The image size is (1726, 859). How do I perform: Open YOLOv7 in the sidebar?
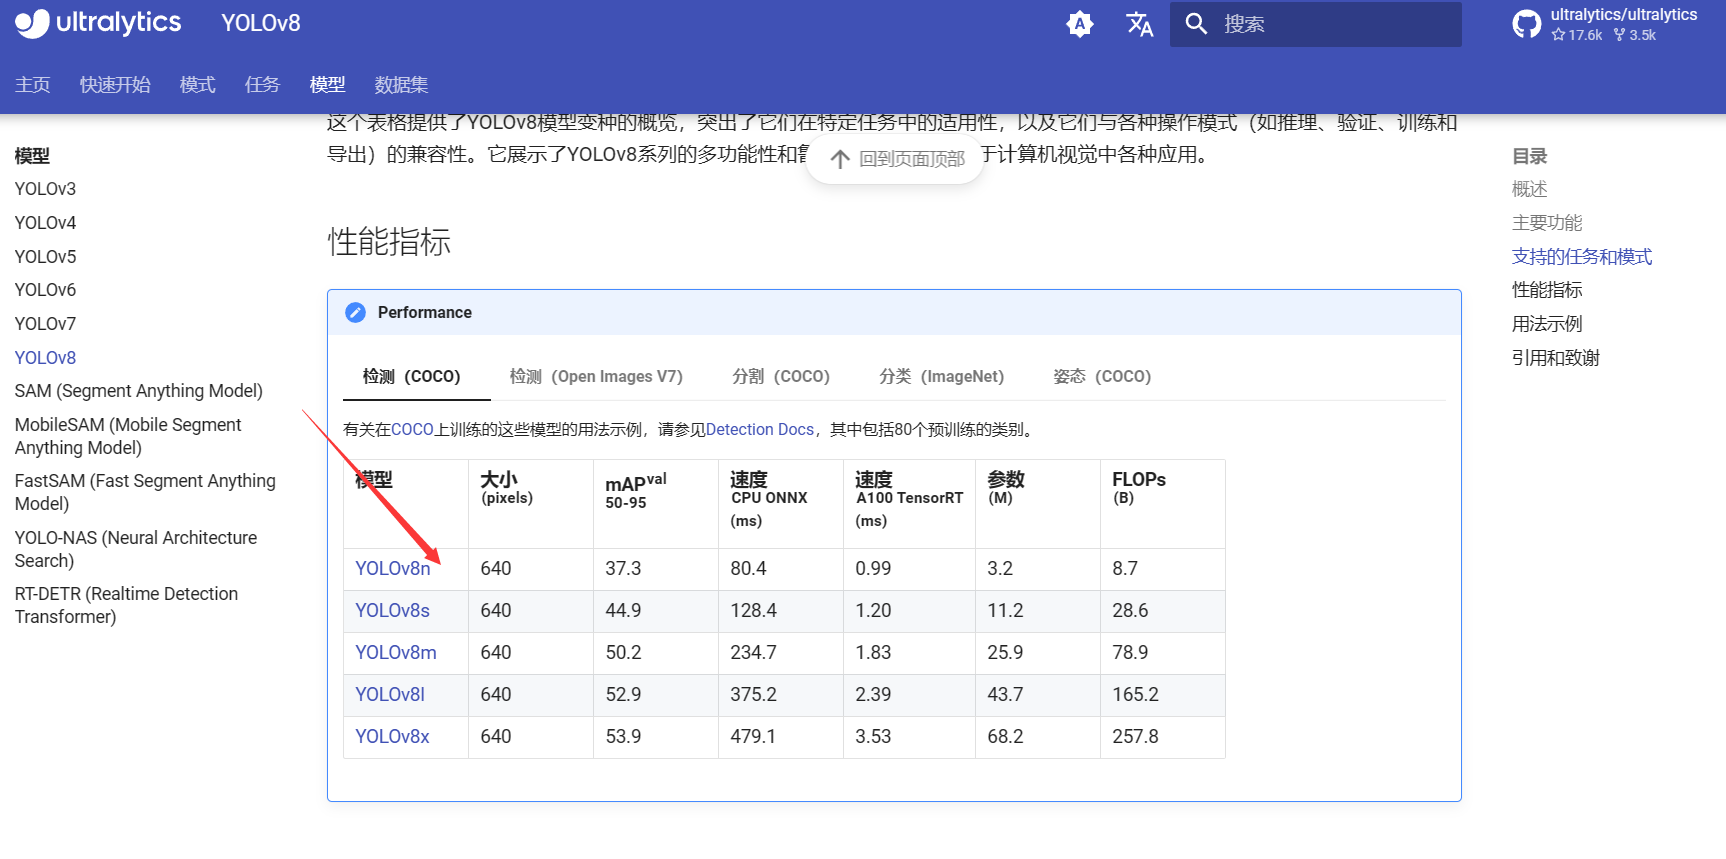coord(46,324)
